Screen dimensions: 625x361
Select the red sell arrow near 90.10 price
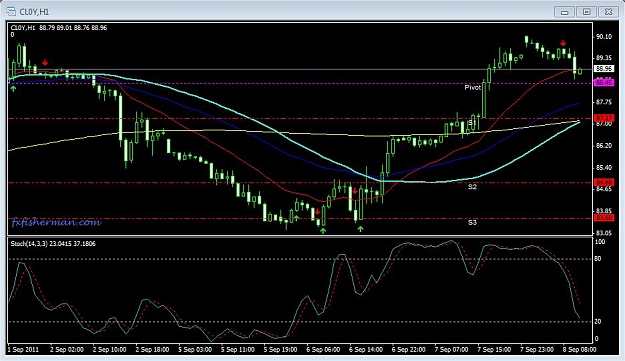563,43
